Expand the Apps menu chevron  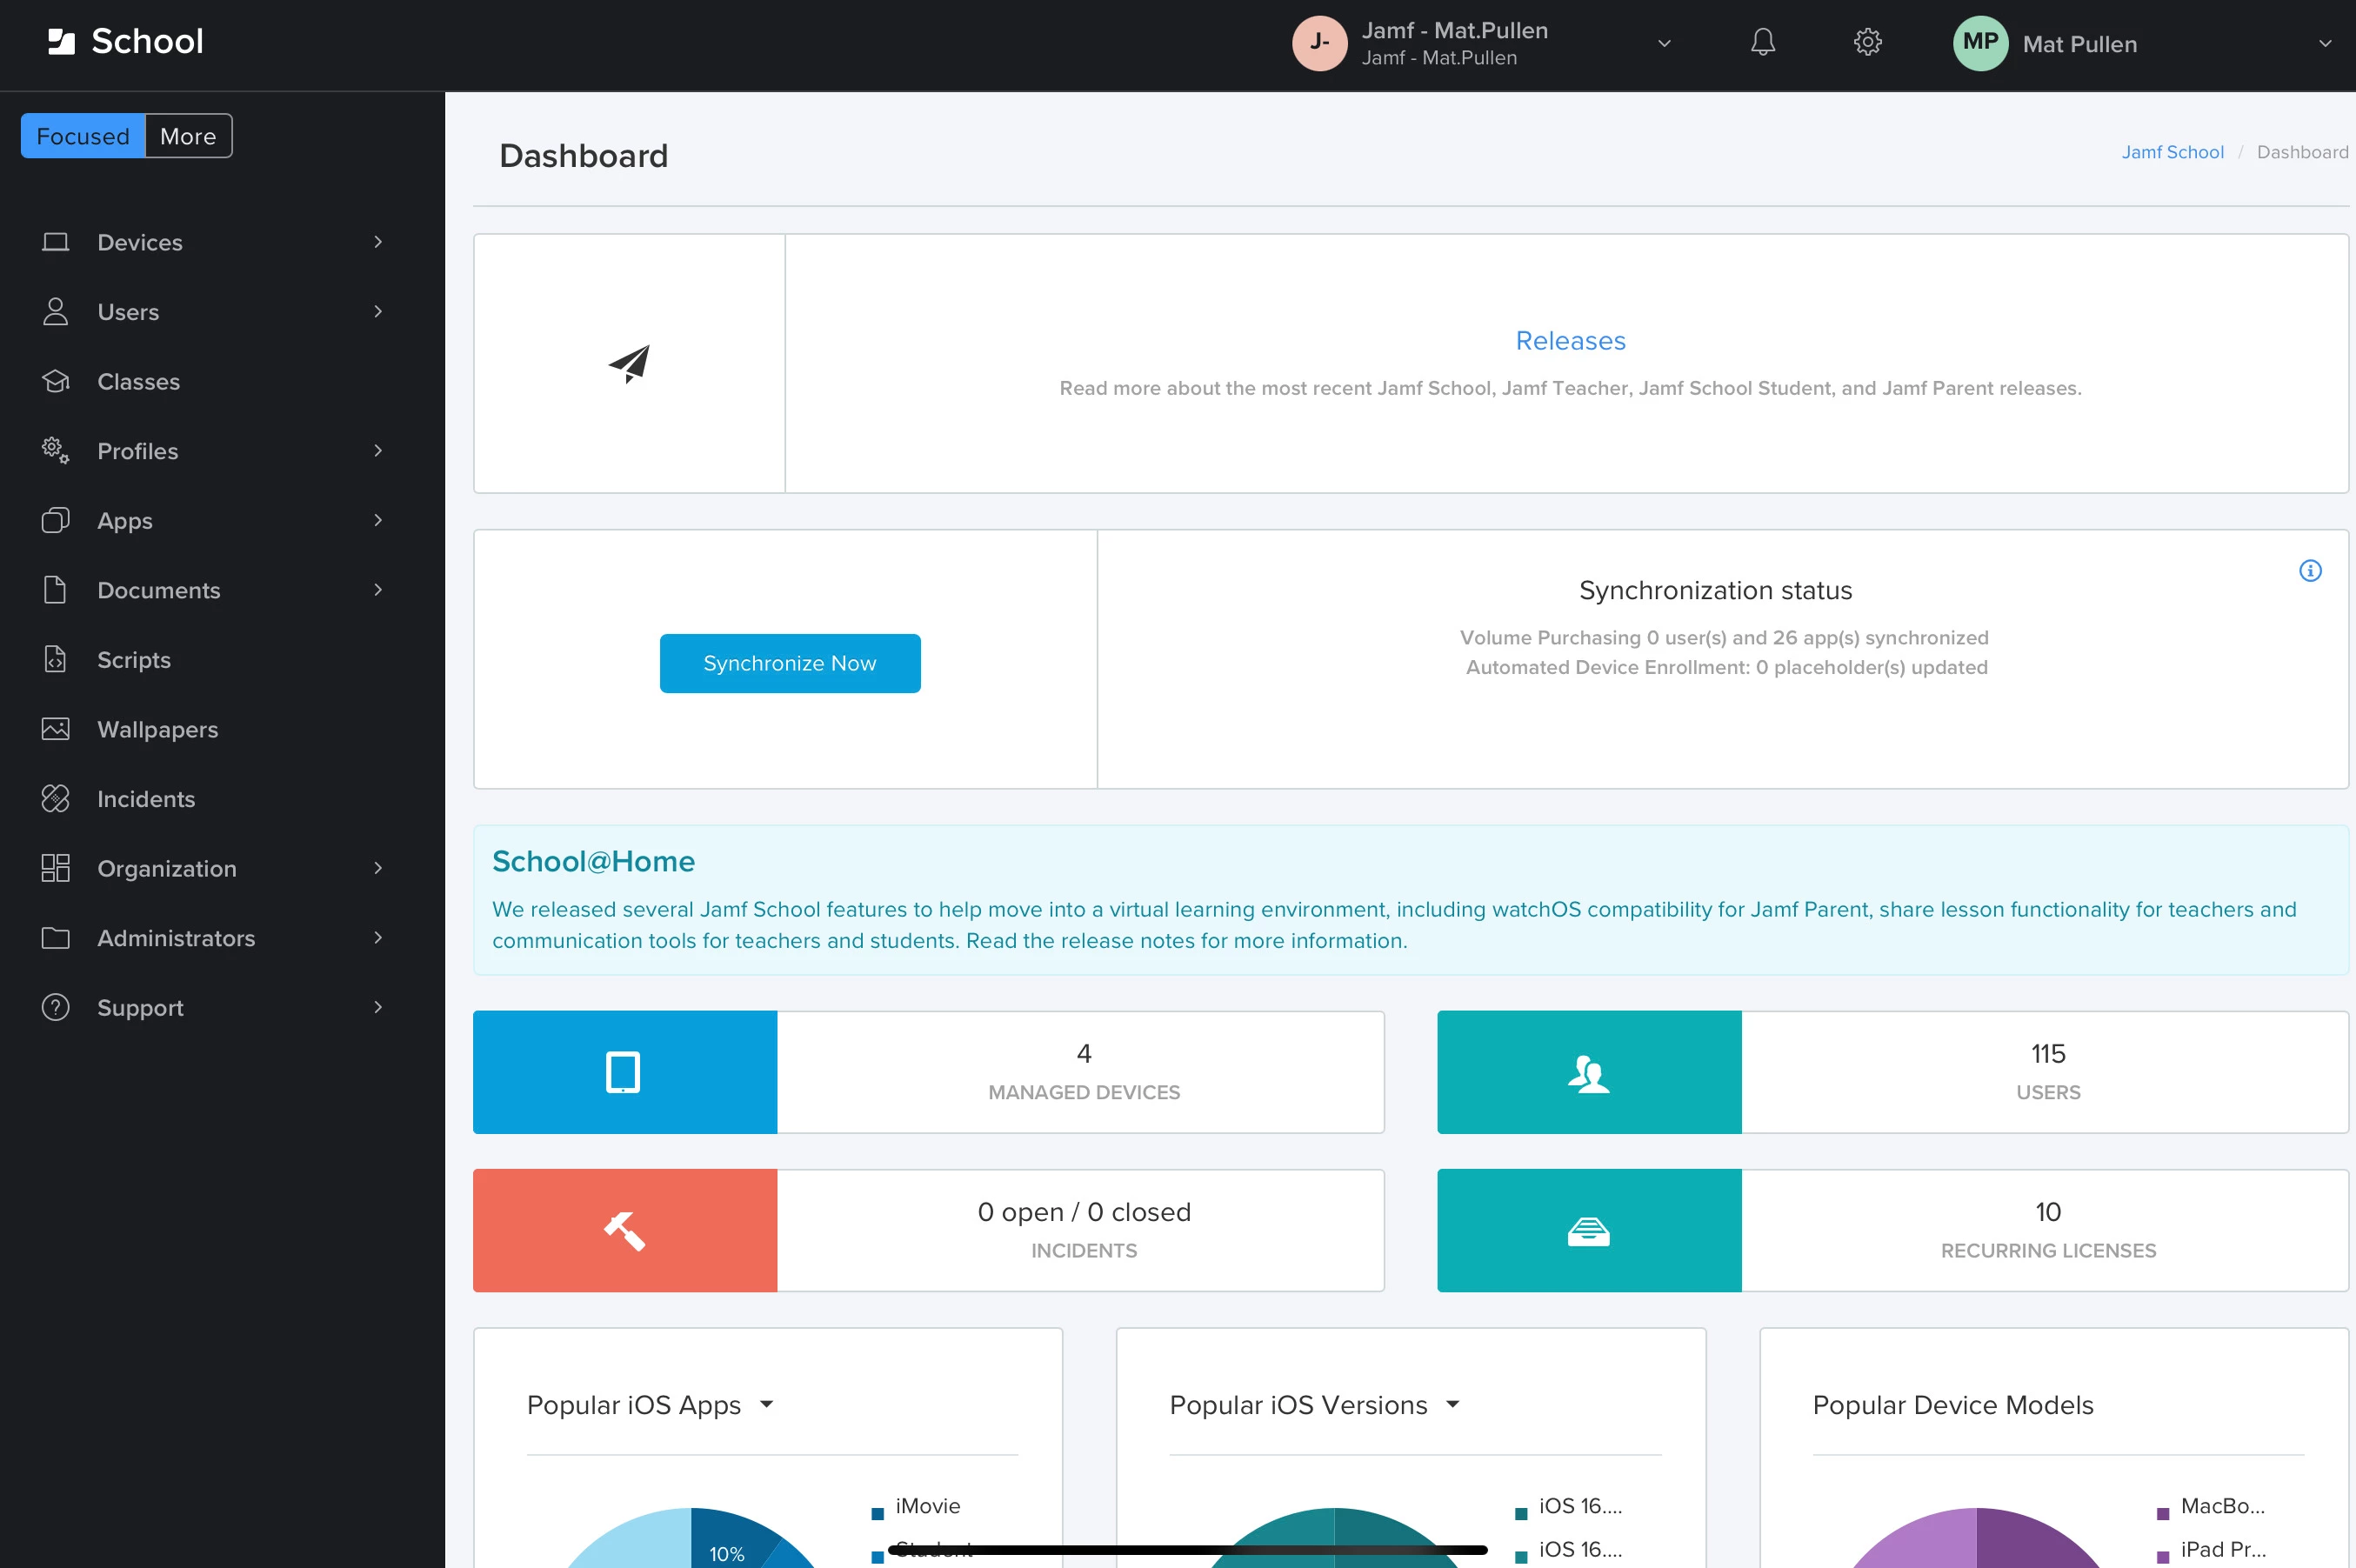(378, 520)
